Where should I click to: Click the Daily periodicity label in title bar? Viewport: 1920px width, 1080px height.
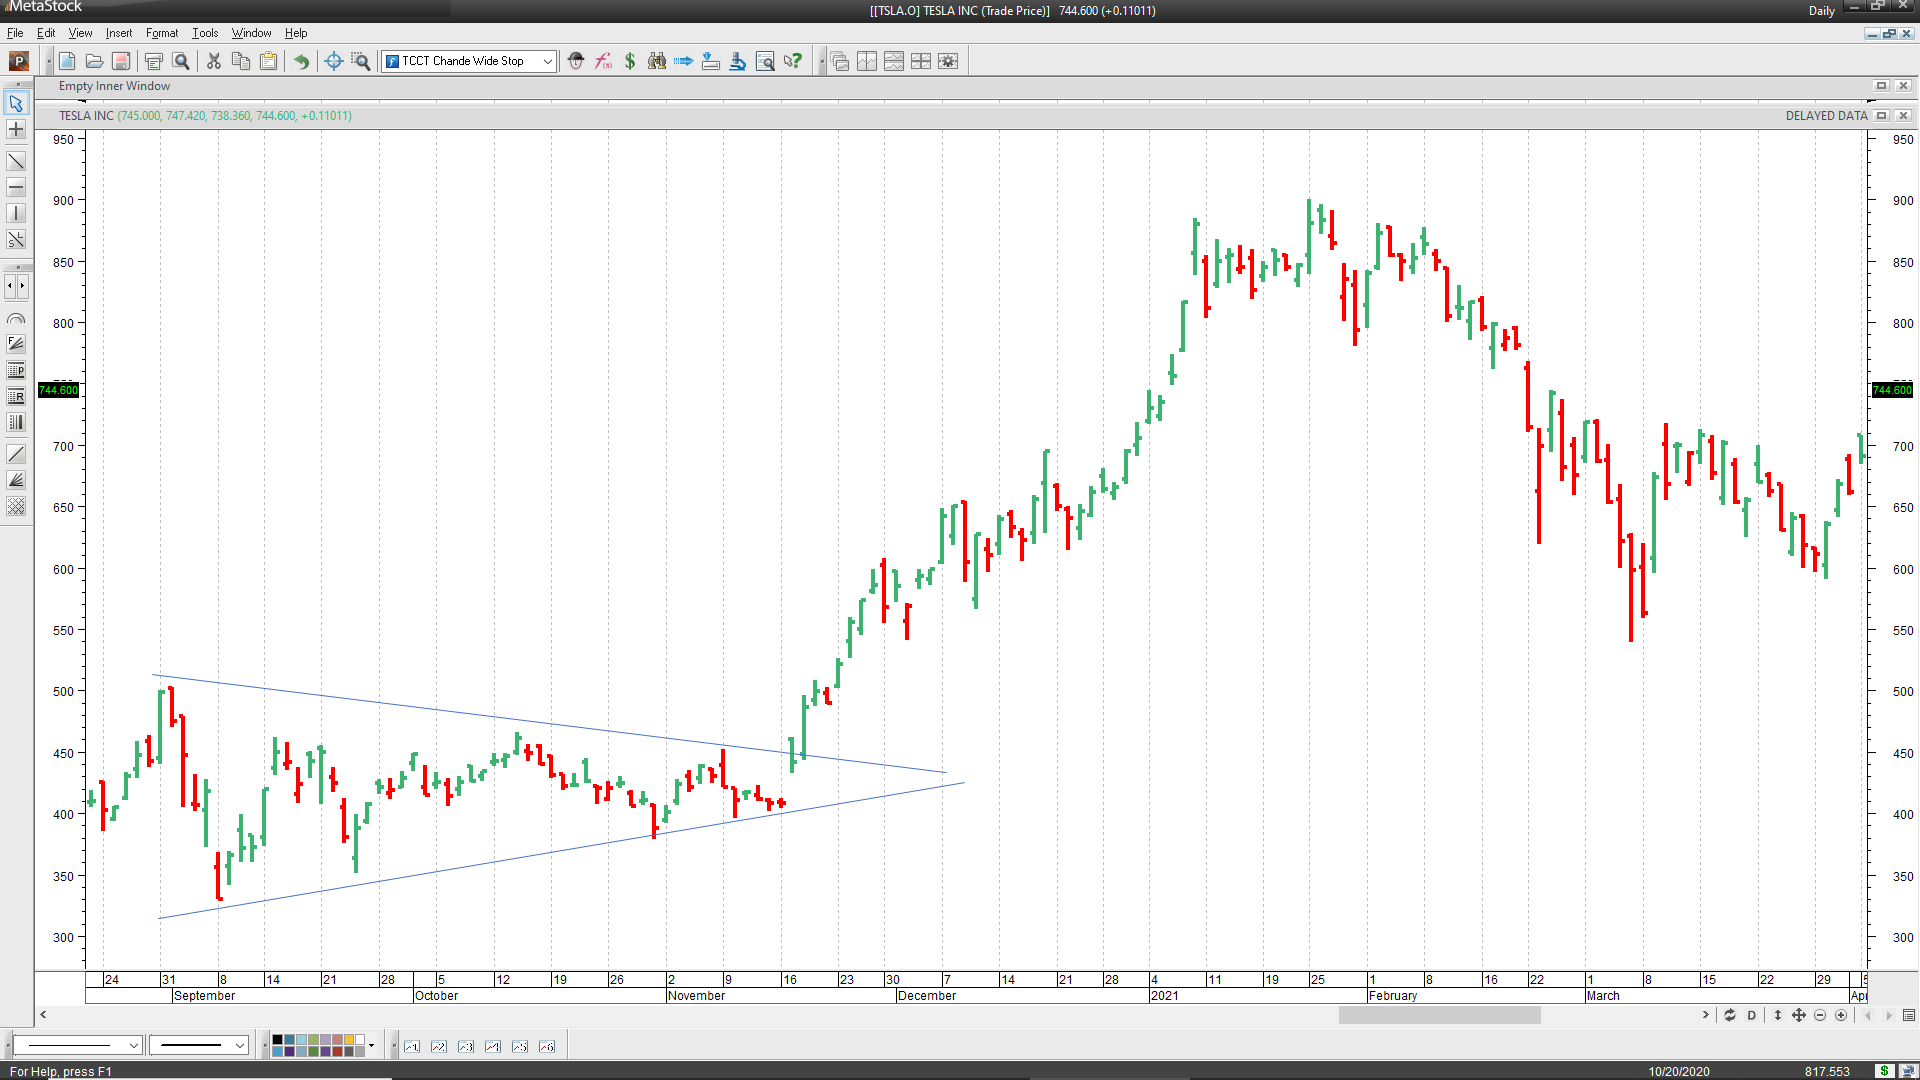click(x=1822, y=11)
